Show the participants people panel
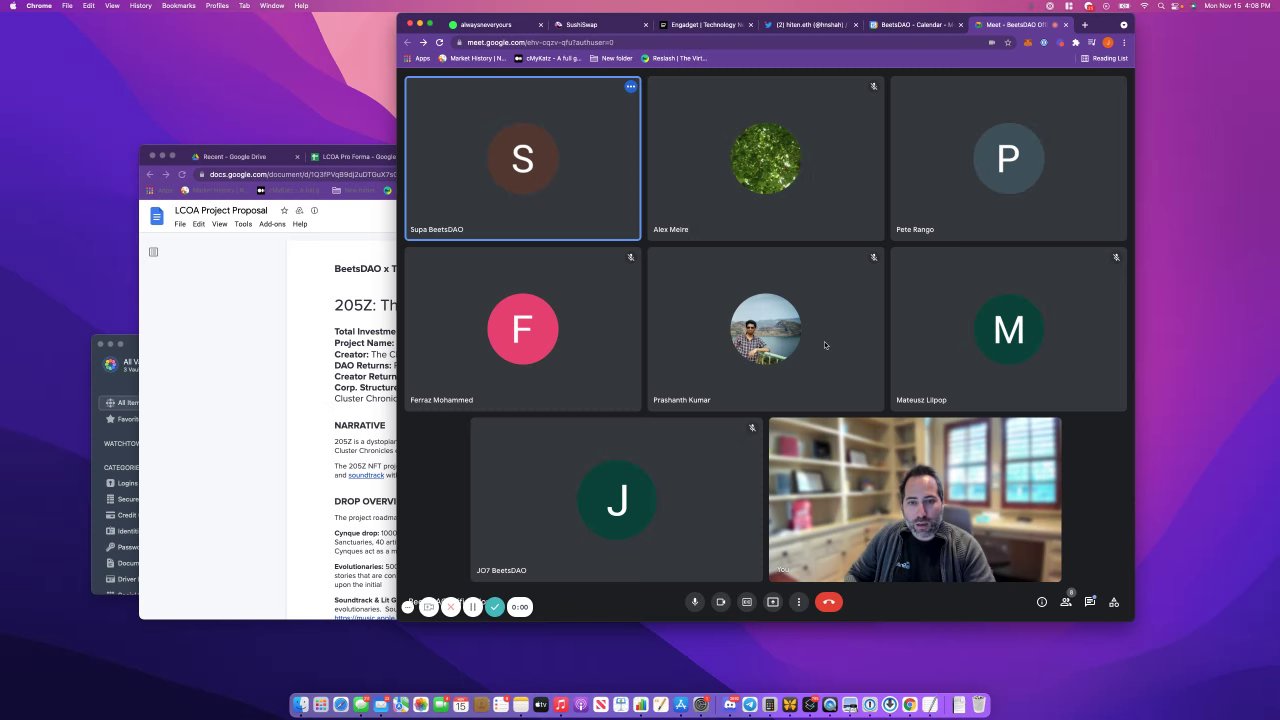The height and width of the screenshot is (720, 1280). point(1066,602)
